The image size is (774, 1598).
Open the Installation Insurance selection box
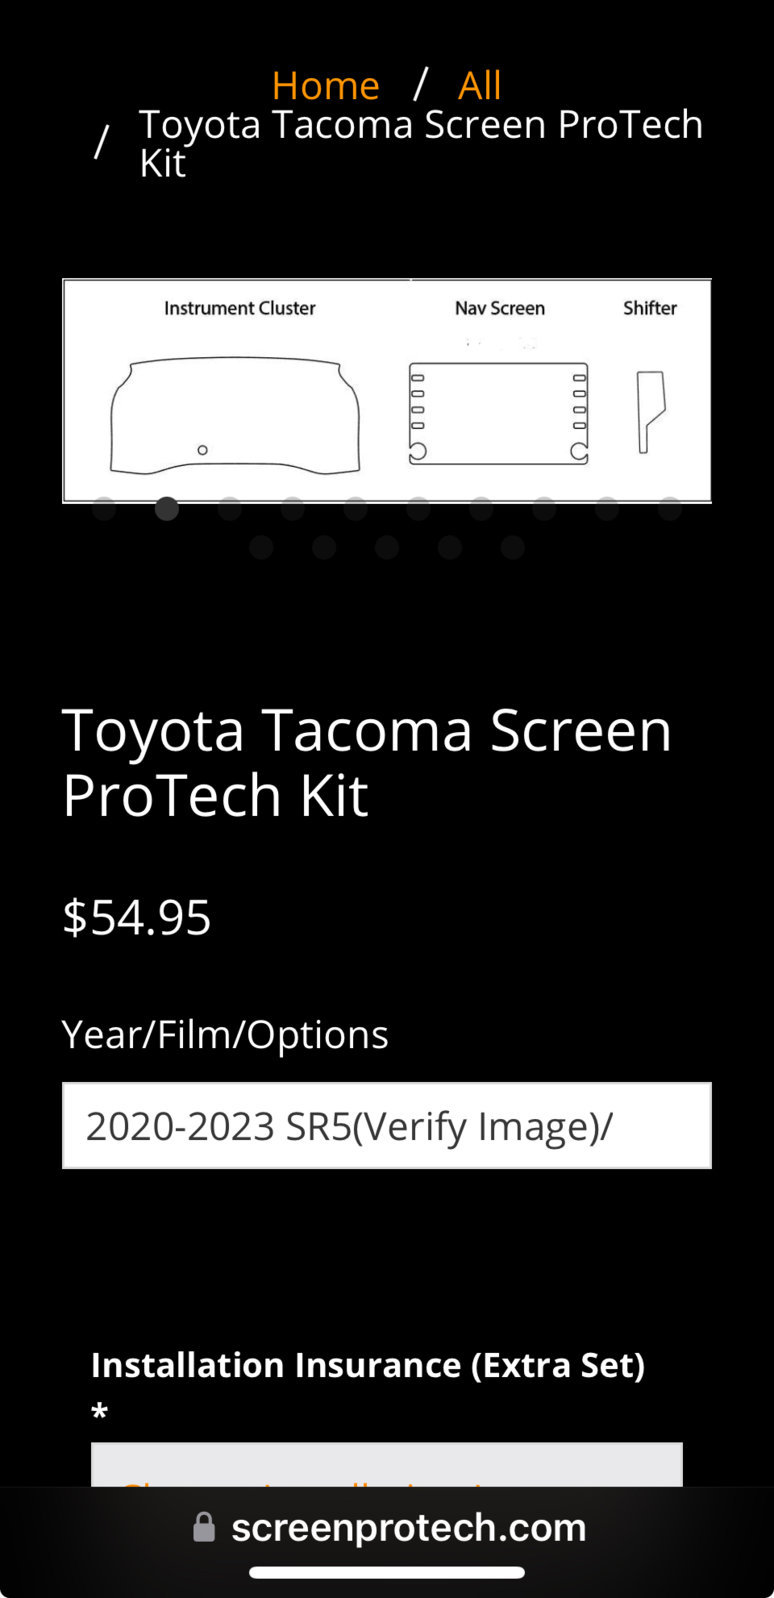[x=387, y=1464]
